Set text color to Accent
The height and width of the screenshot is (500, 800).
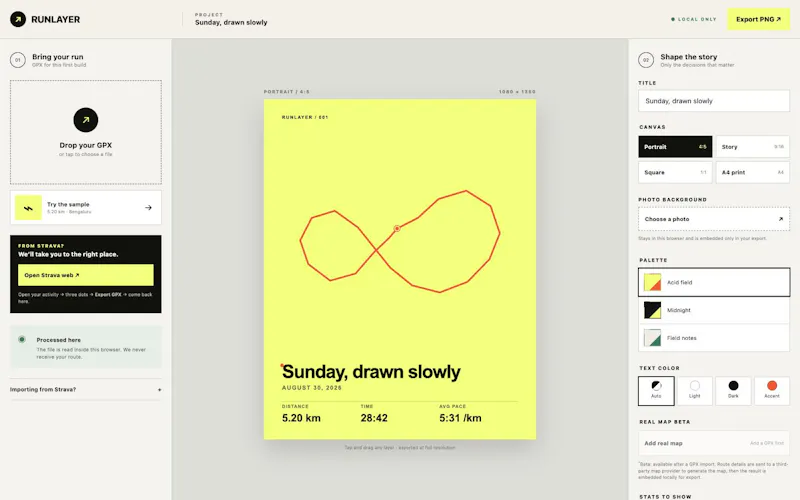(x=772, y=391)
